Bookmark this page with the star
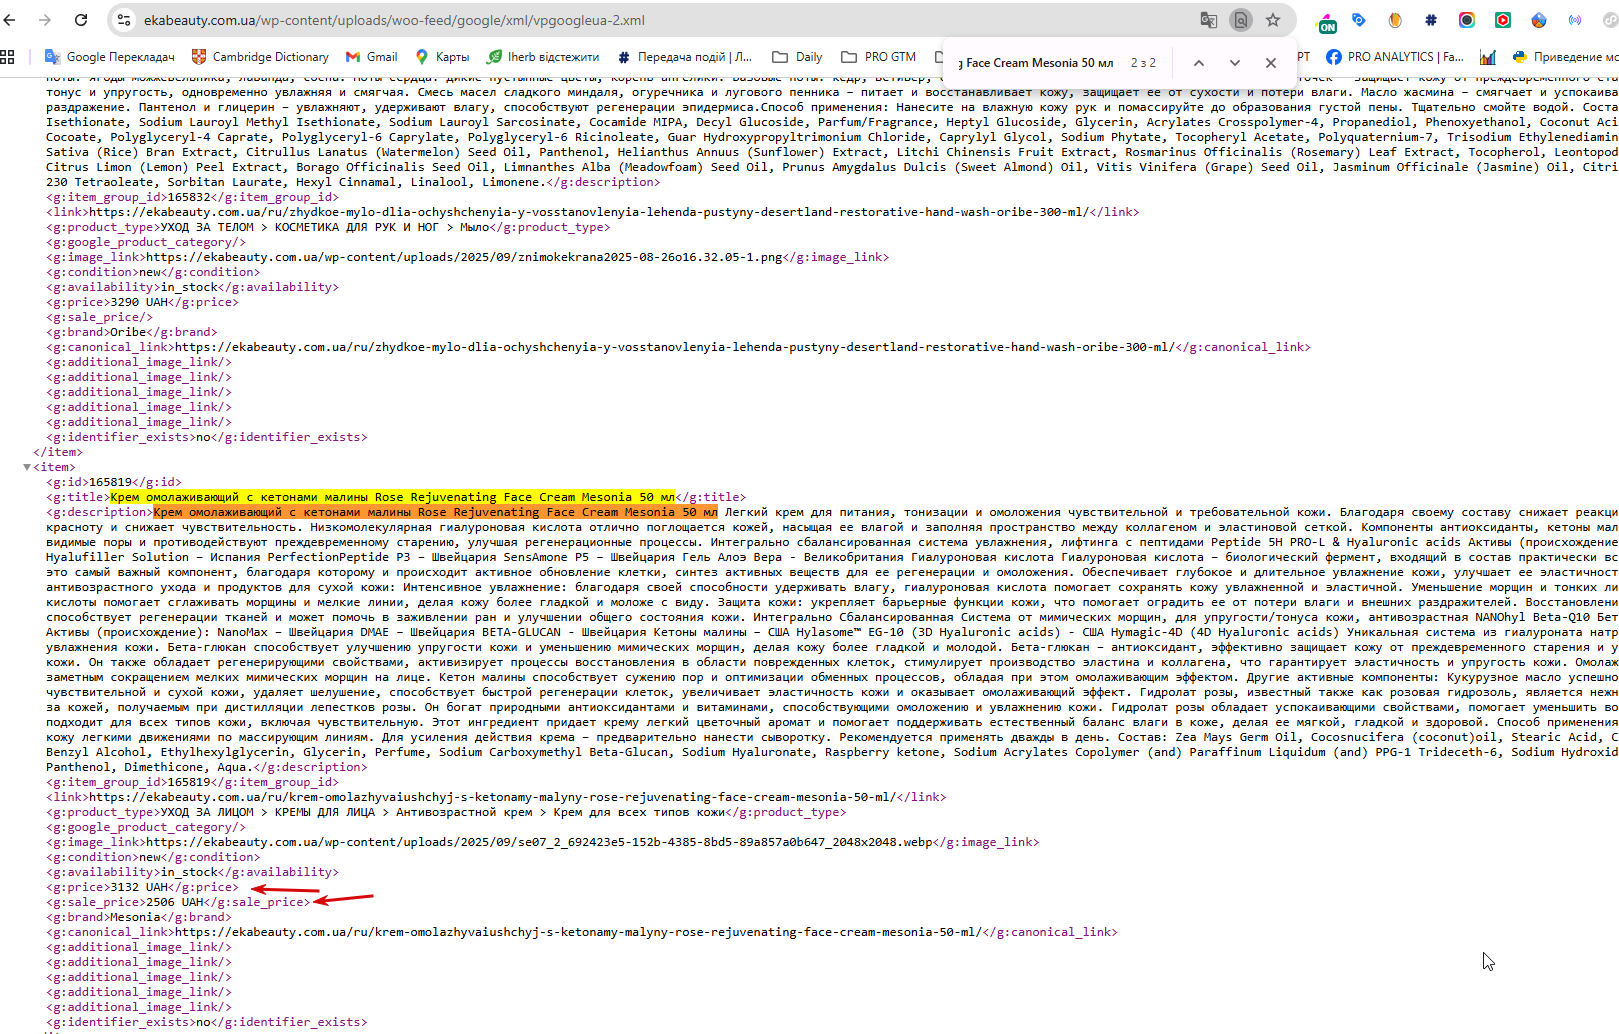The width and height of the screenshot is (1619, 1034). point(1273,20)
